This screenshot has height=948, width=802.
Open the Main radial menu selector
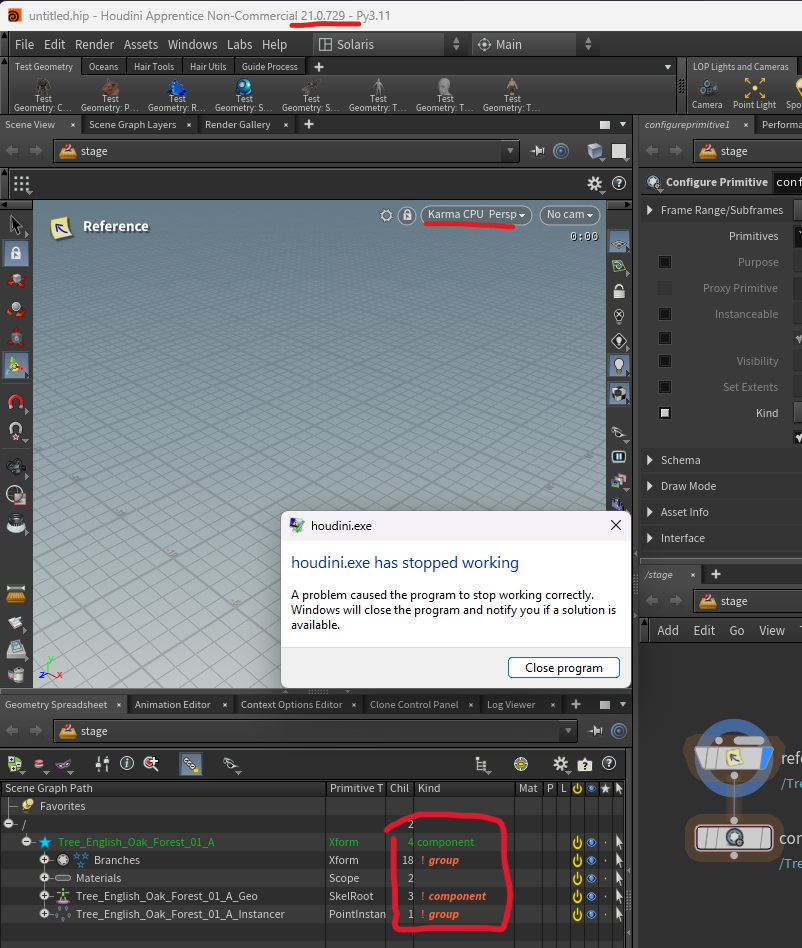535,45
